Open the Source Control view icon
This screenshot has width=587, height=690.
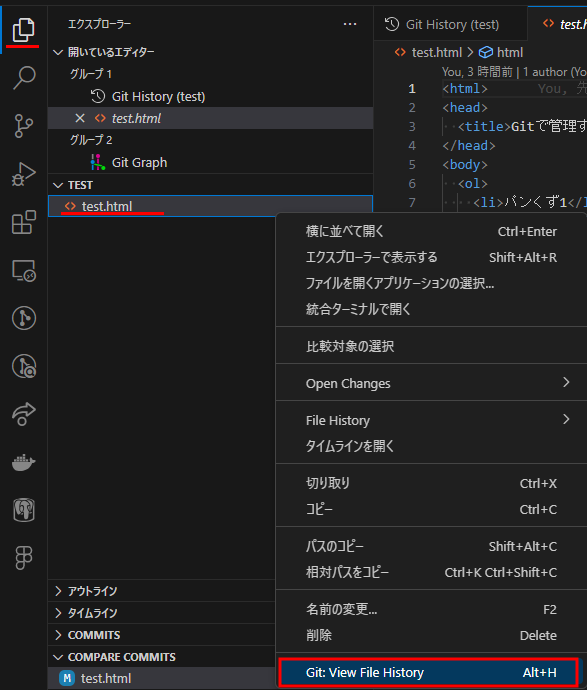(24, 125)
